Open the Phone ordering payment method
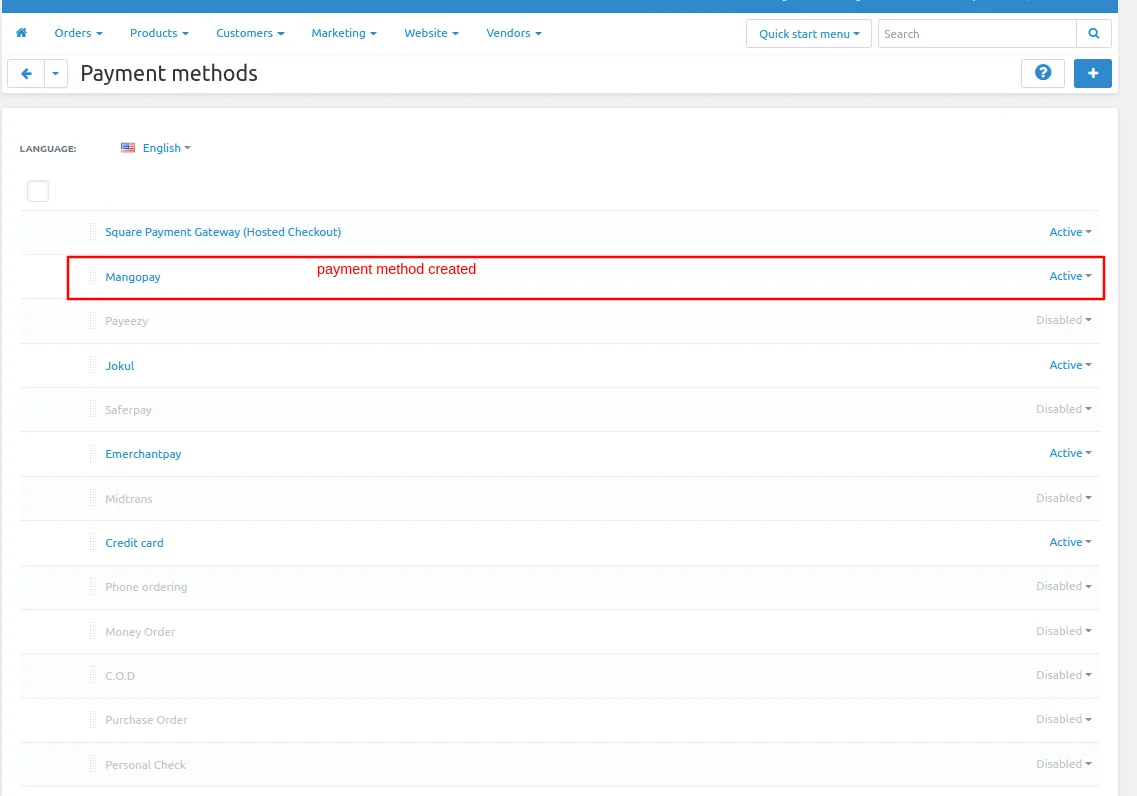Screen dimensions: 1137x796 pos(146,587)
